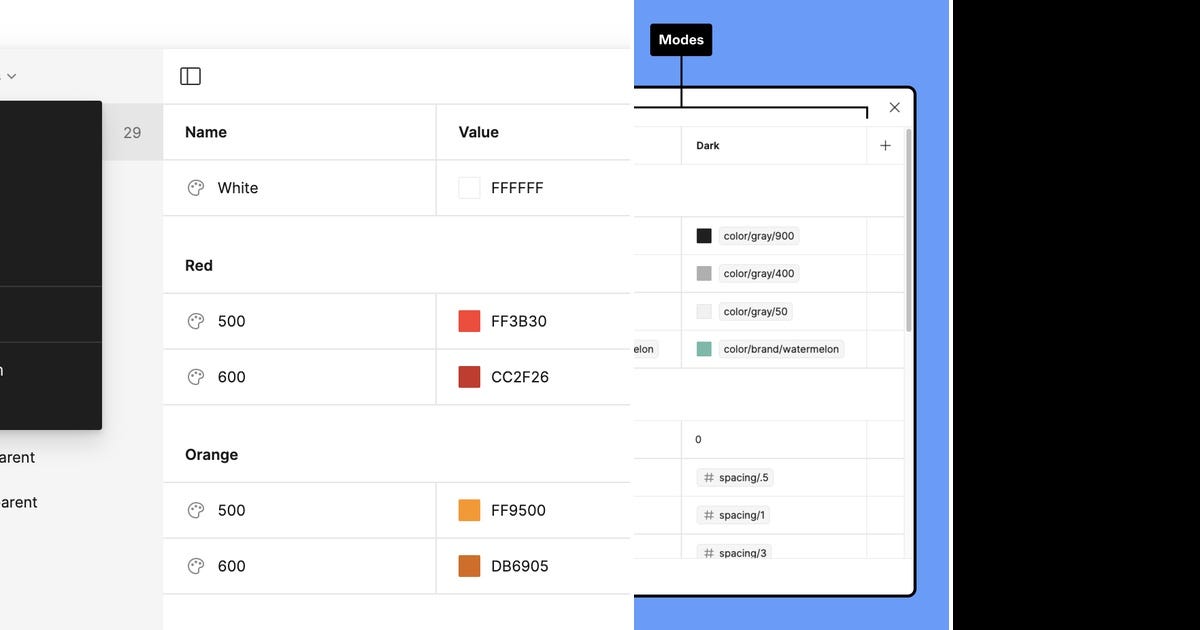
Task: Click the palette icon beside Orange 600
Action: [x=195, y=566]
